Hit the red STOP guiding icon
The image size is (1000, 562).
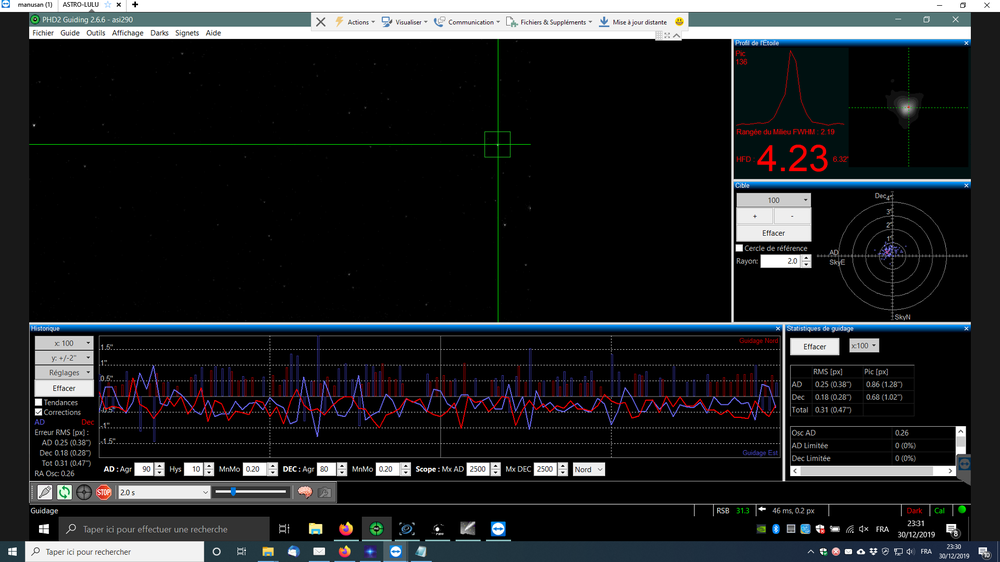click(x=103, y=492)
